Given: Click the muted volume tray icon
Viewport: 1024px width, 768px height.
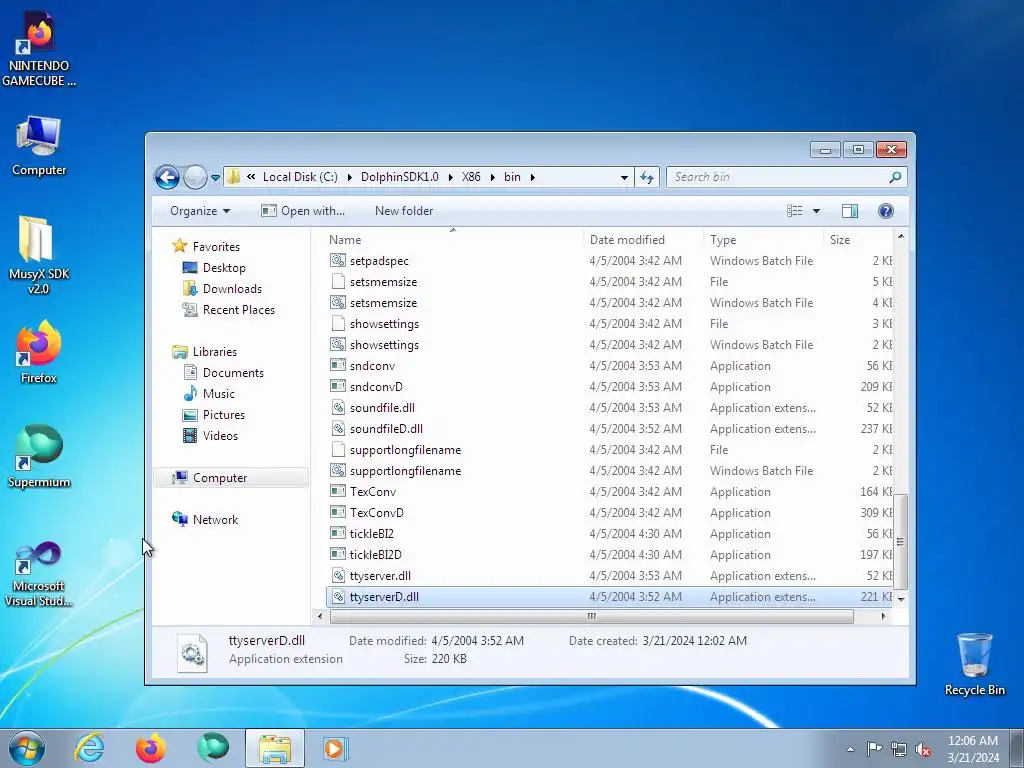Looking at the screenshot, I should (923, 749).
